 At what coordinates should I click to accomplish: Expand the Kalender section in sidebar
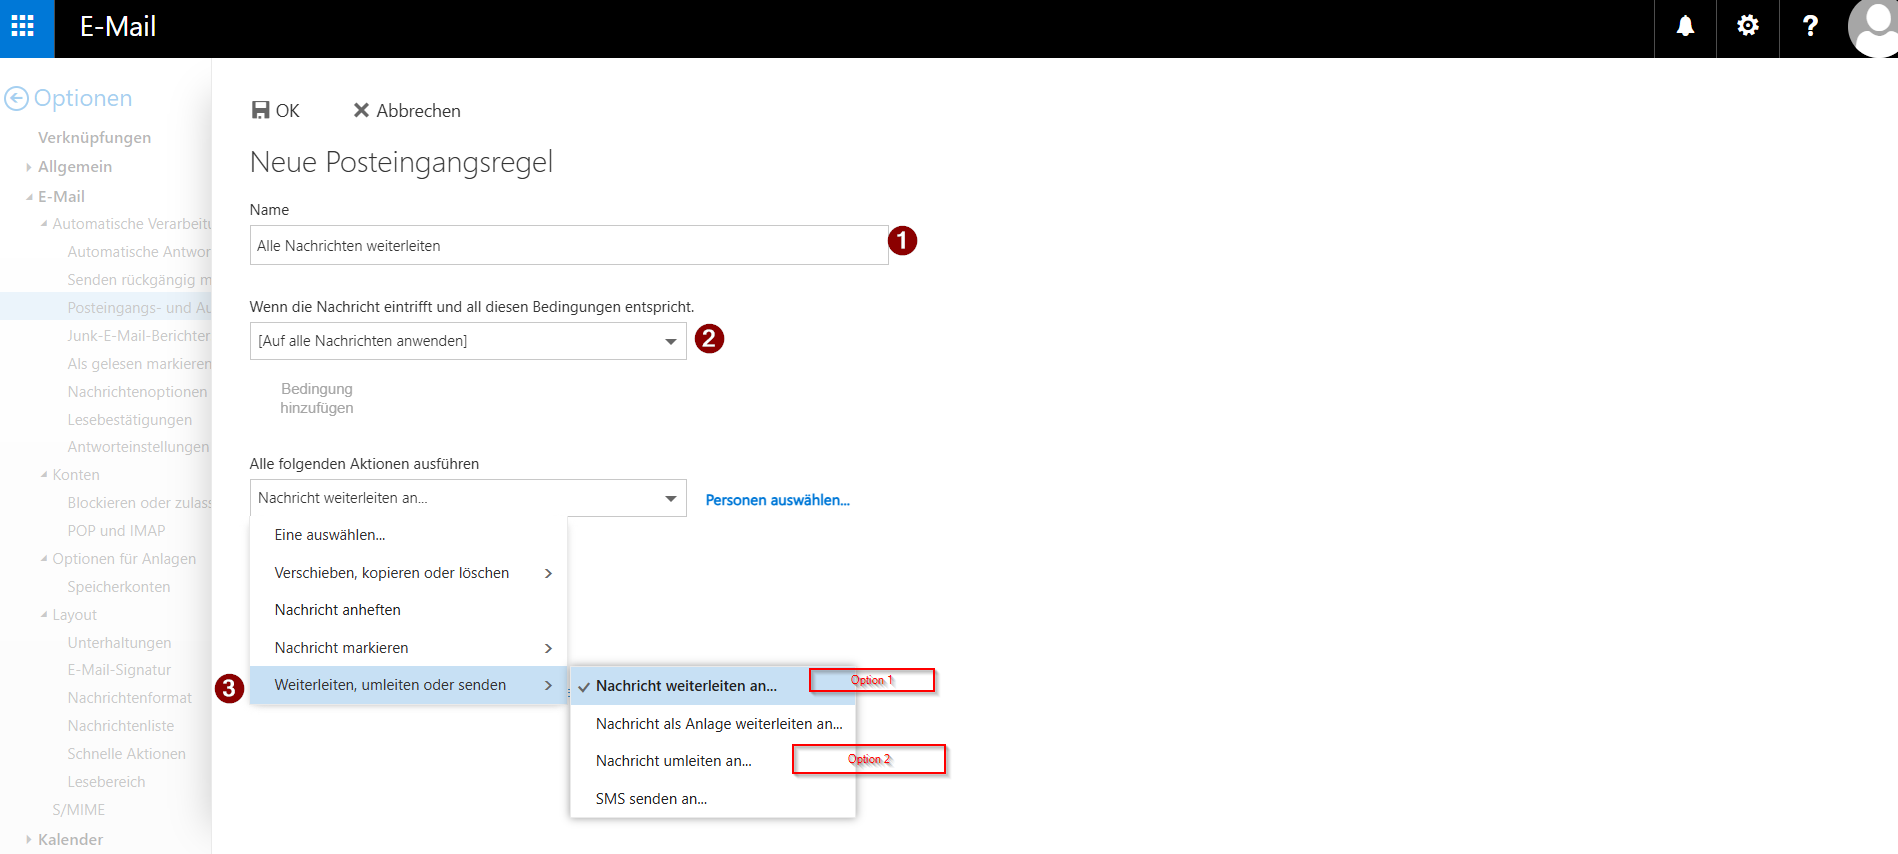(x=70, y=840)
